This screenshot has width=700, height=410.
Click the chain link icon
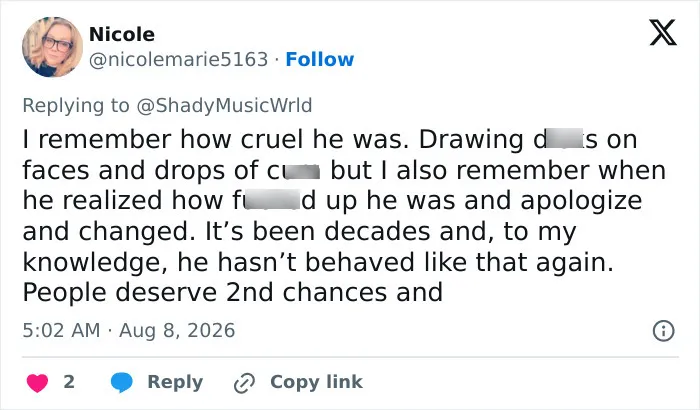[x=244, y=383]
